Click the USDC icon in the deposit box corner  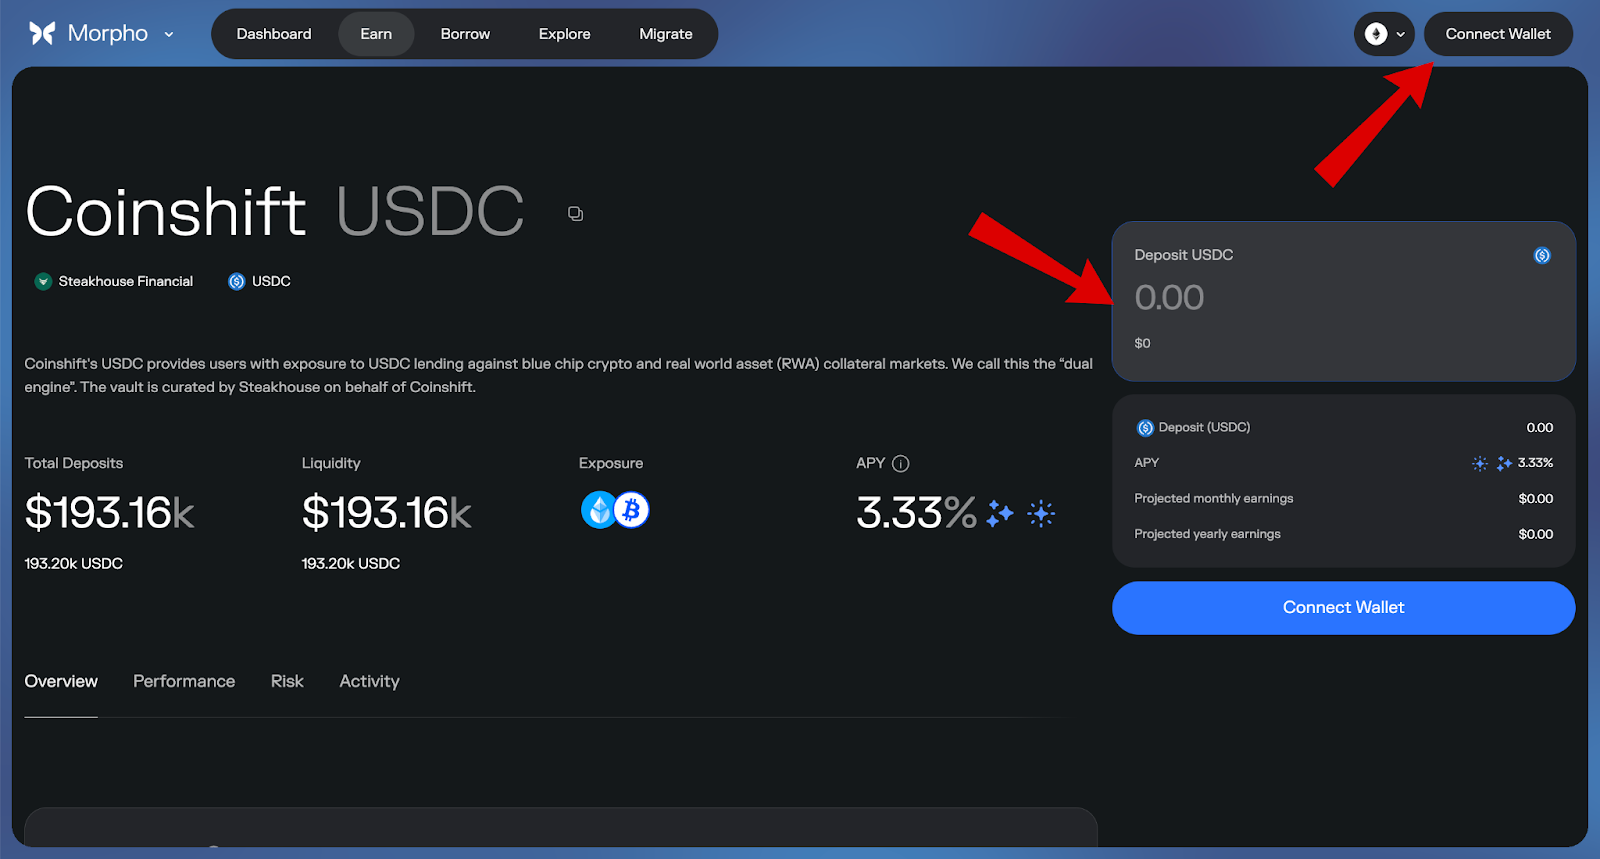pos(1542,256)
